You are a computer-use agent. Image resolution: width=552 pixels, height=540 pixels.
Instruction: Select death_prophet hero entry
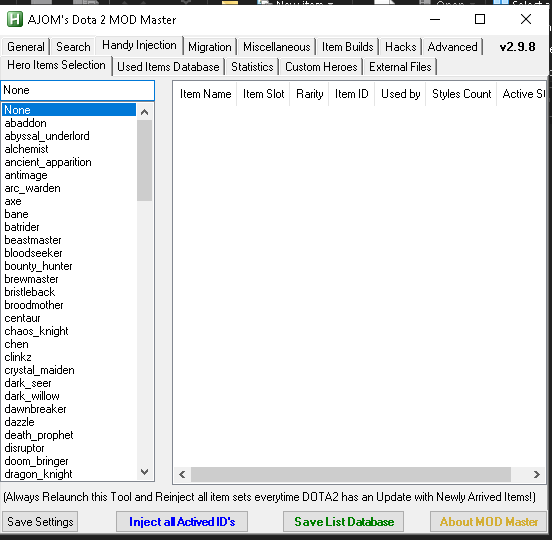[69, 435]
